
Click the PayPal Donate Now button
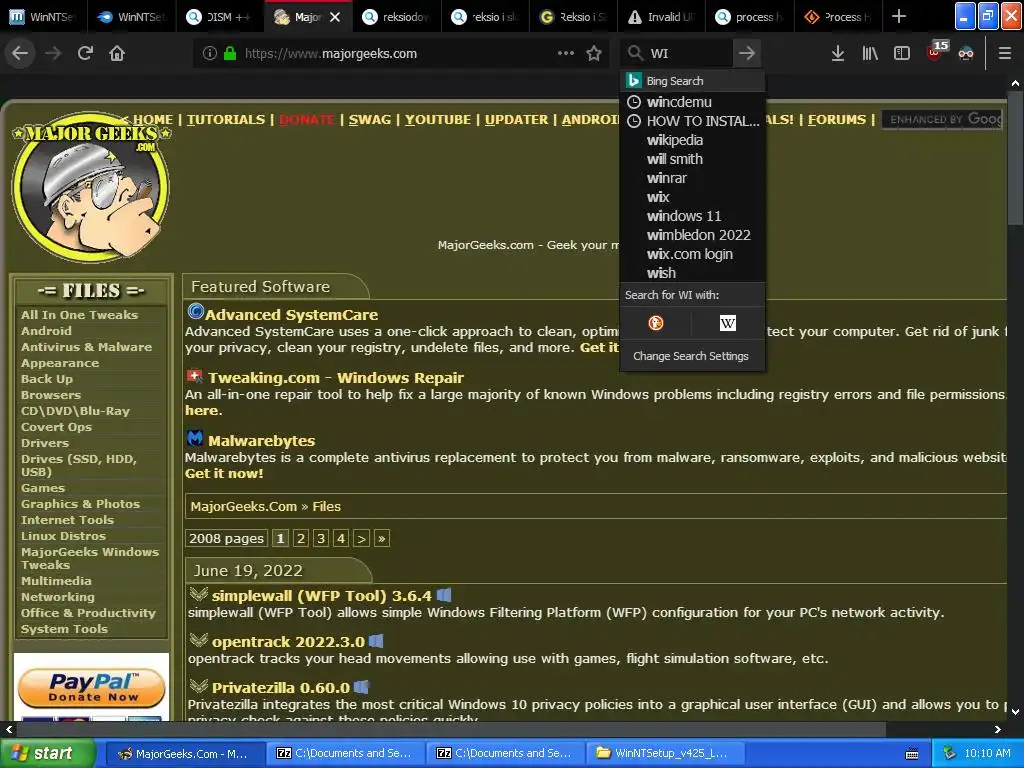pos(91,688)
